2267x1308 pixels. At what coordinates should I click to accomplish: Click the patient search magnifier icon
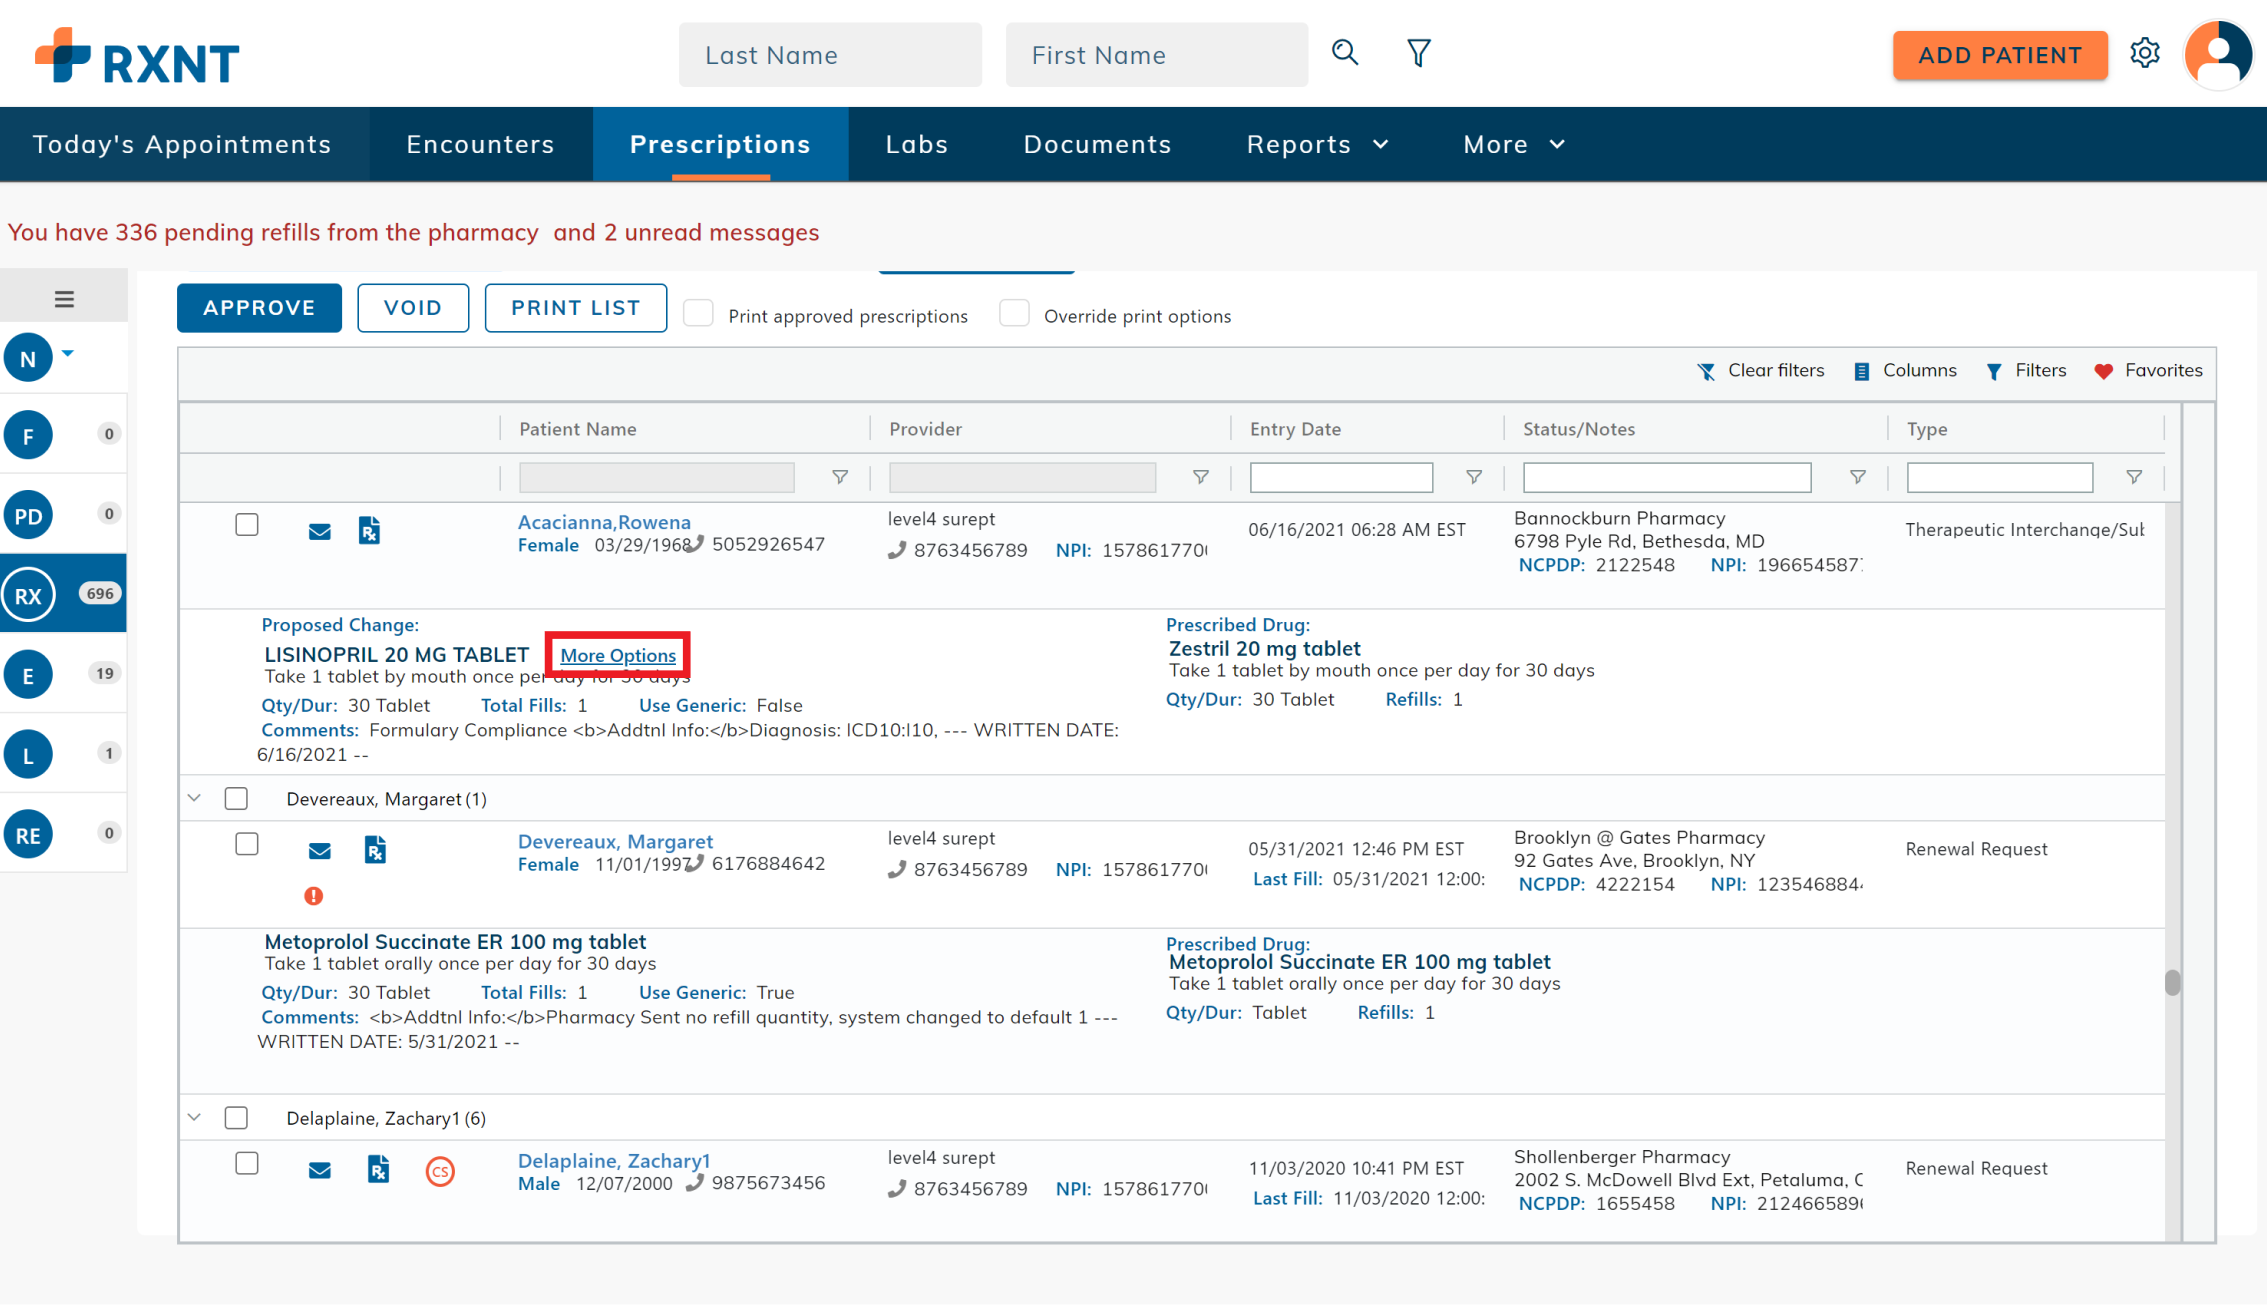pyautogui.click(x=1345, y=53)
